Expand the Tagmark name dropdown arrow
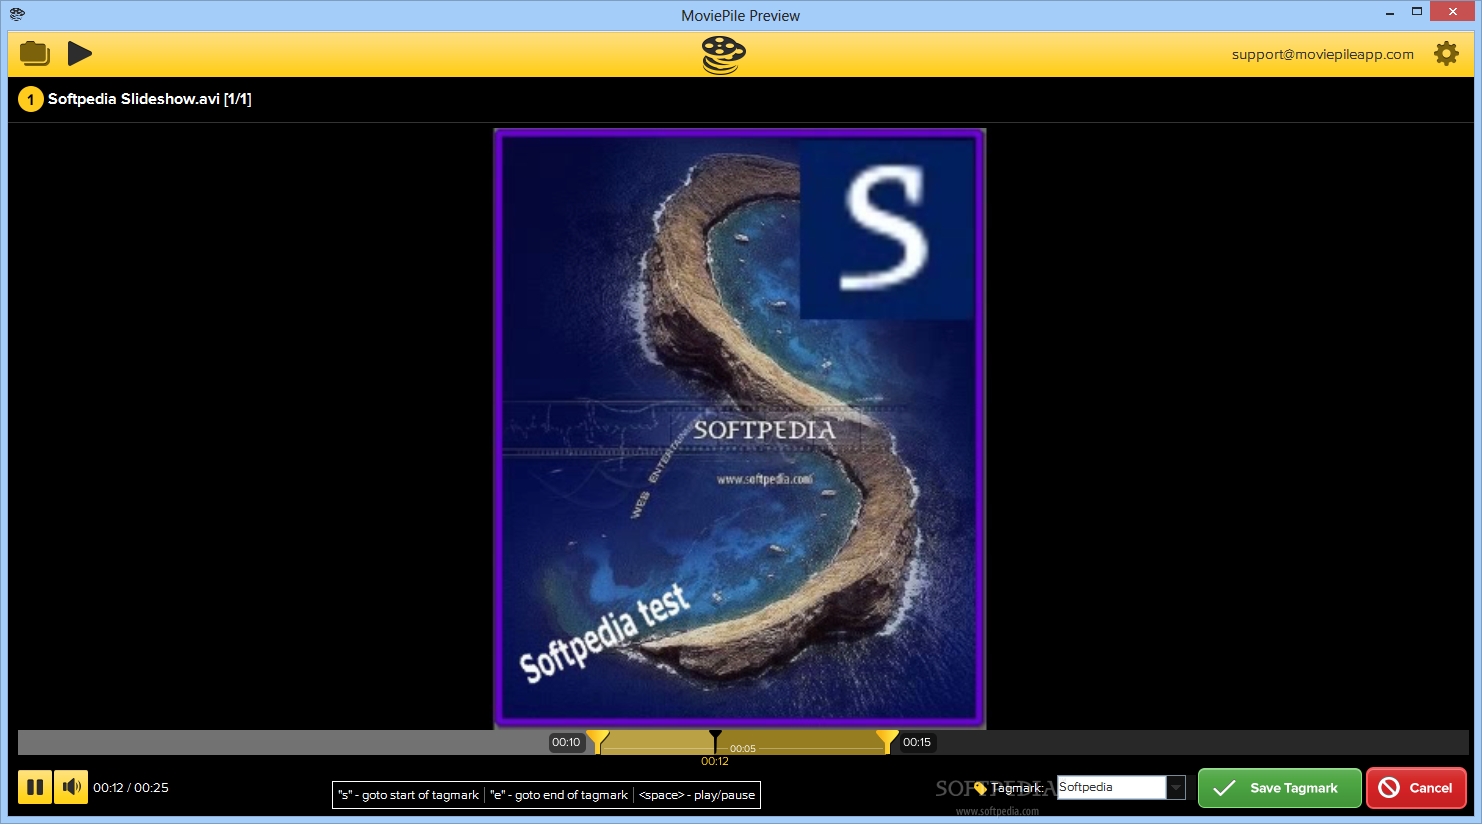 click(1176, 788)
